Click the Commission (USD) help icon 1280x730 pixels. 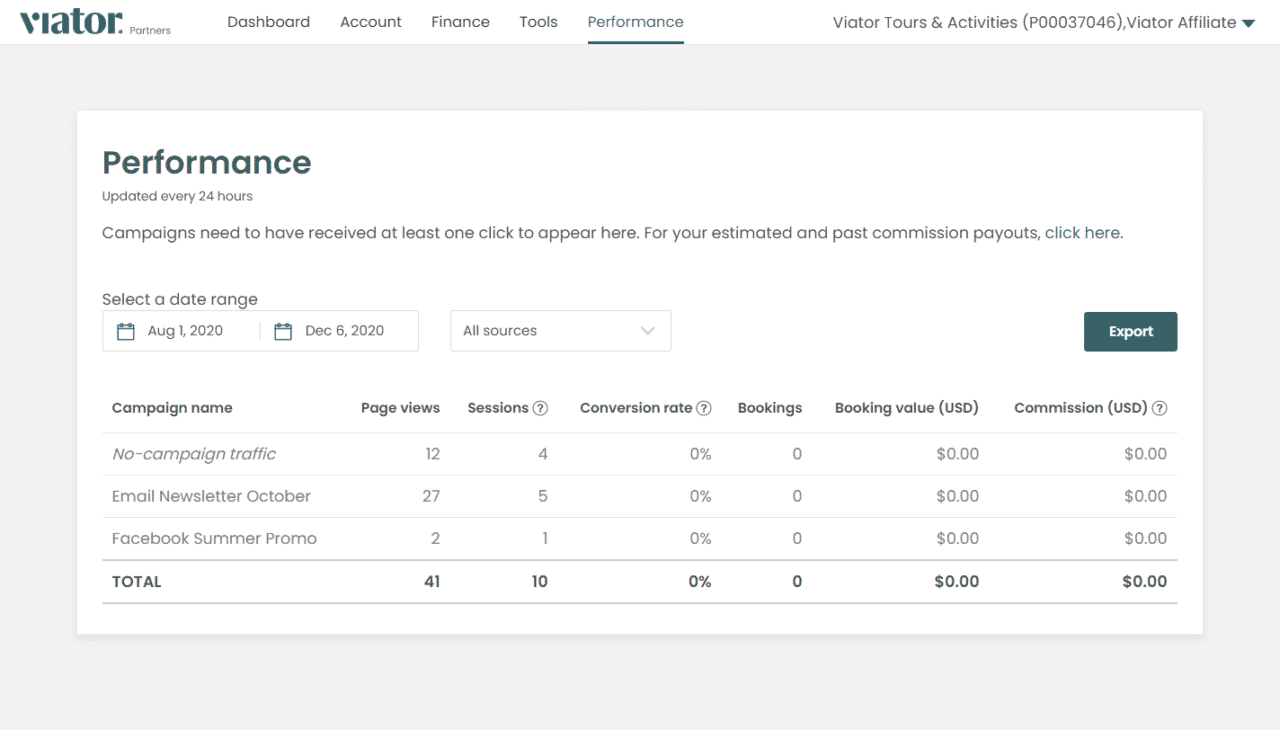click(1160, 408)
